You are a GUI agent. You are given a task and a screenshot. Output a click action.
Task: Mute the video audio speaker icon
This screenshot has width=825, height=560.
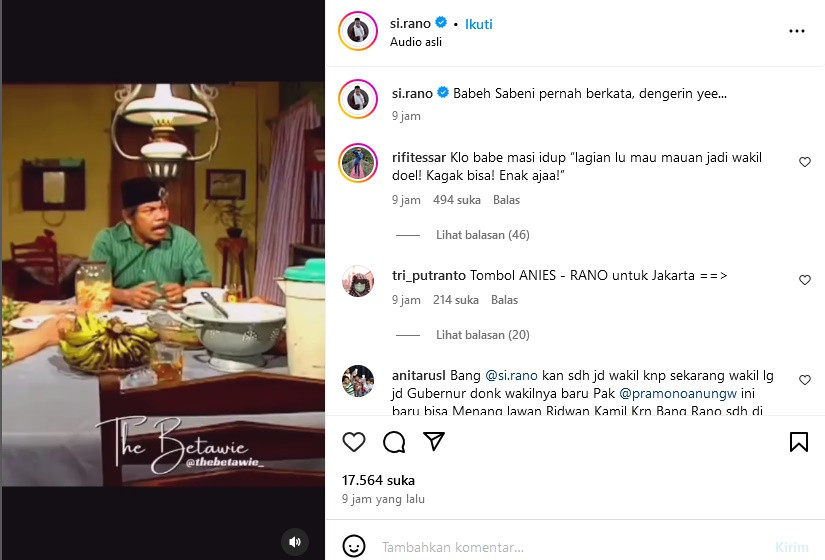[295, 542]
